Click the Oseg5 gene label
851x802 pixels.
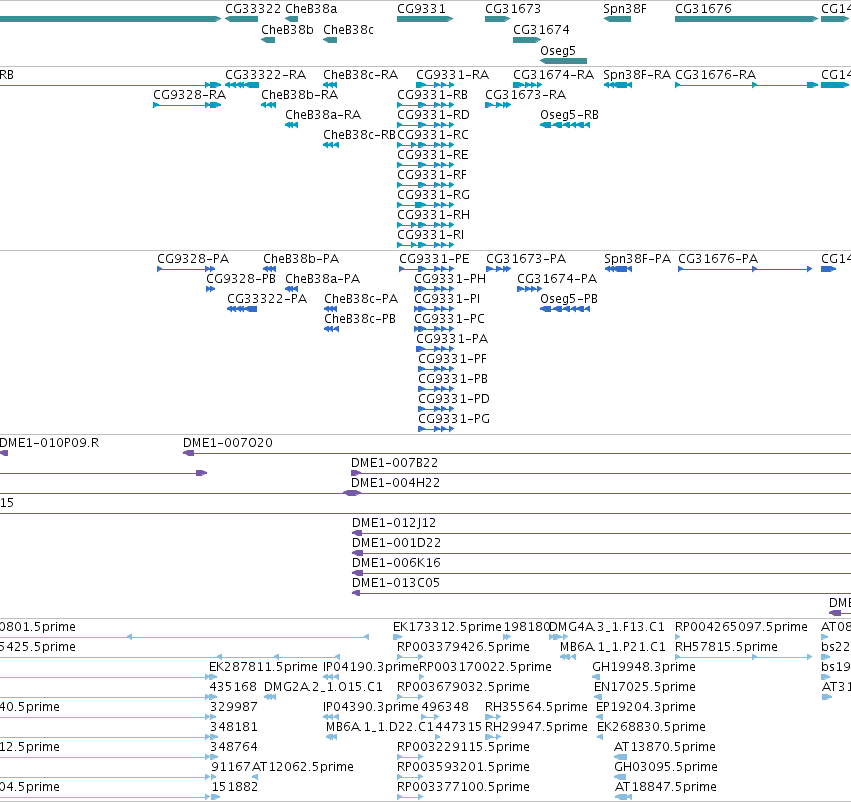558,51
